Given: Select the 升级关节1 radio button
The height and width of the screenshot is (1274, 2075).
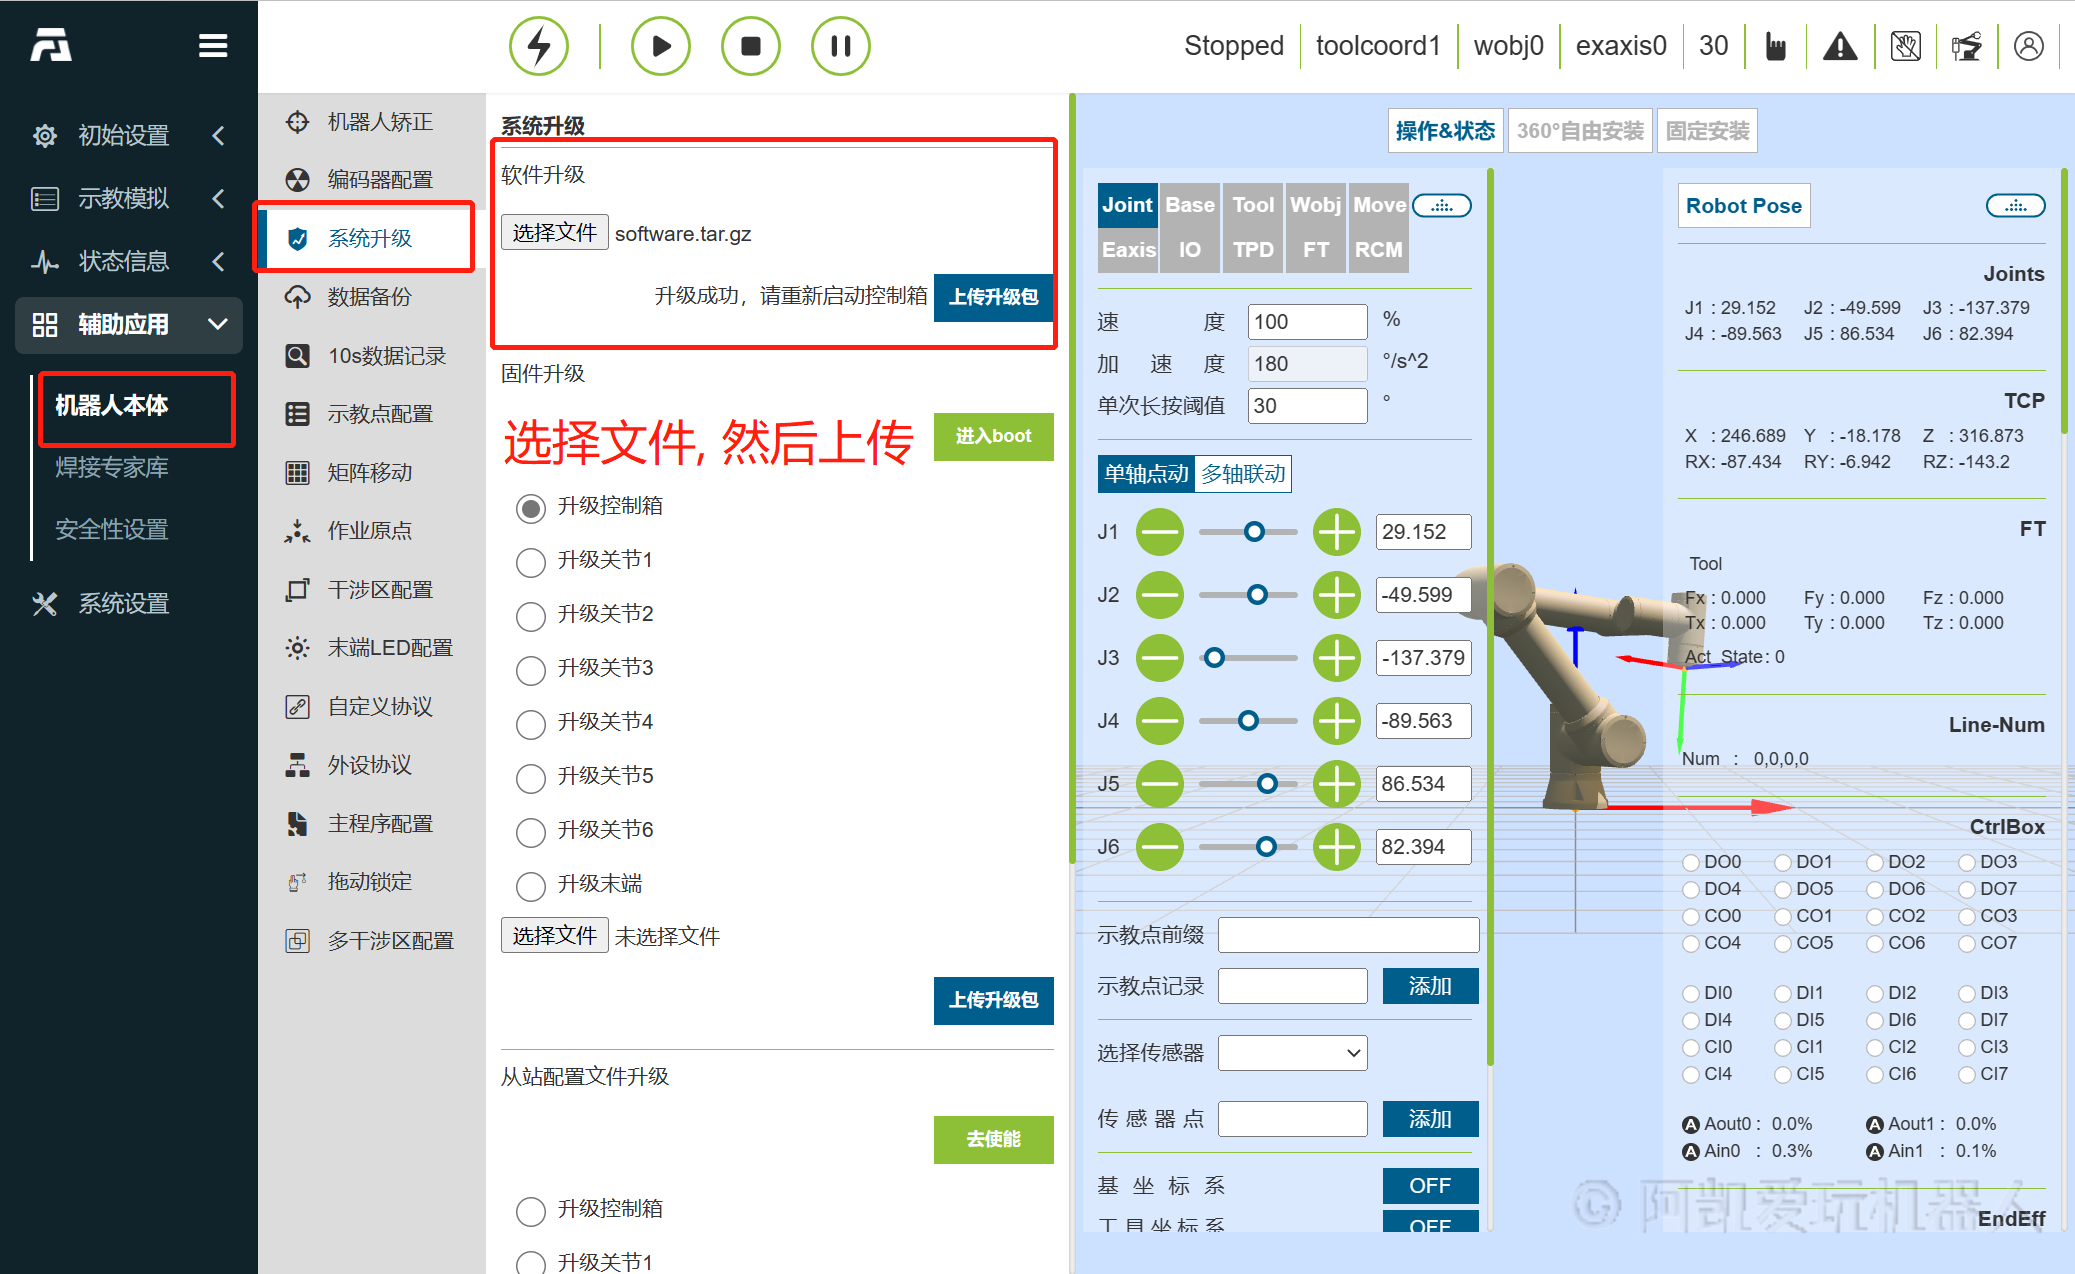Looking at the screenshot, I should pyautogui.click(x=531, y=561).
